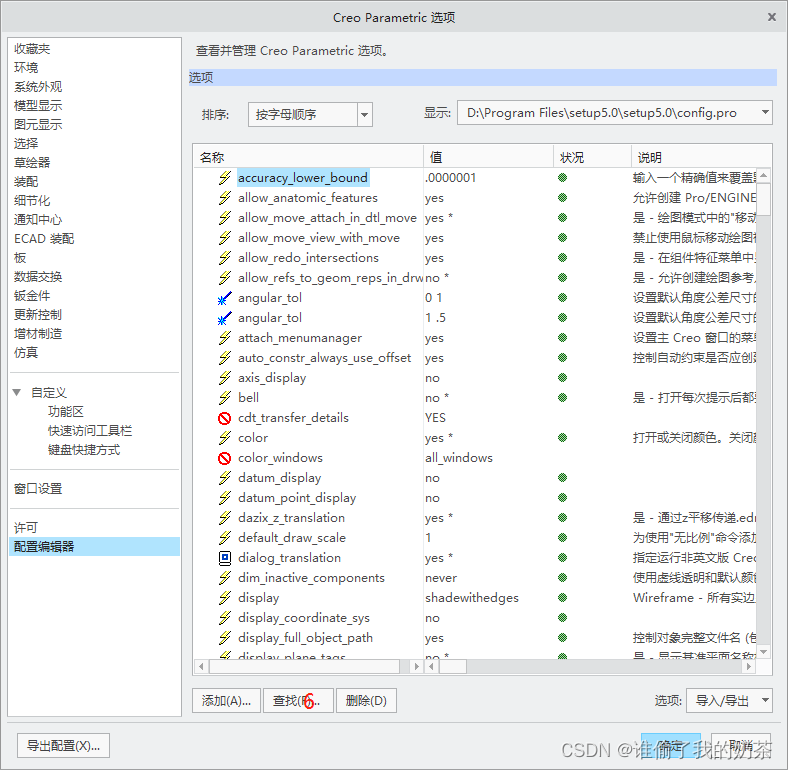Open ECAD 装配 settings category
Image resolution: width=788 pixels, height=770 pixels.
[44, 239]
